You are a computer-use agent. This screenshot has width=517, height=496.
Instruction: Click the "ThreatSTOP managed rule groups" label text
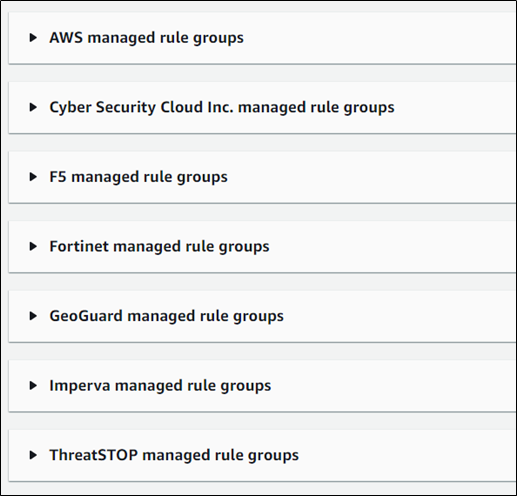(174, 456)
